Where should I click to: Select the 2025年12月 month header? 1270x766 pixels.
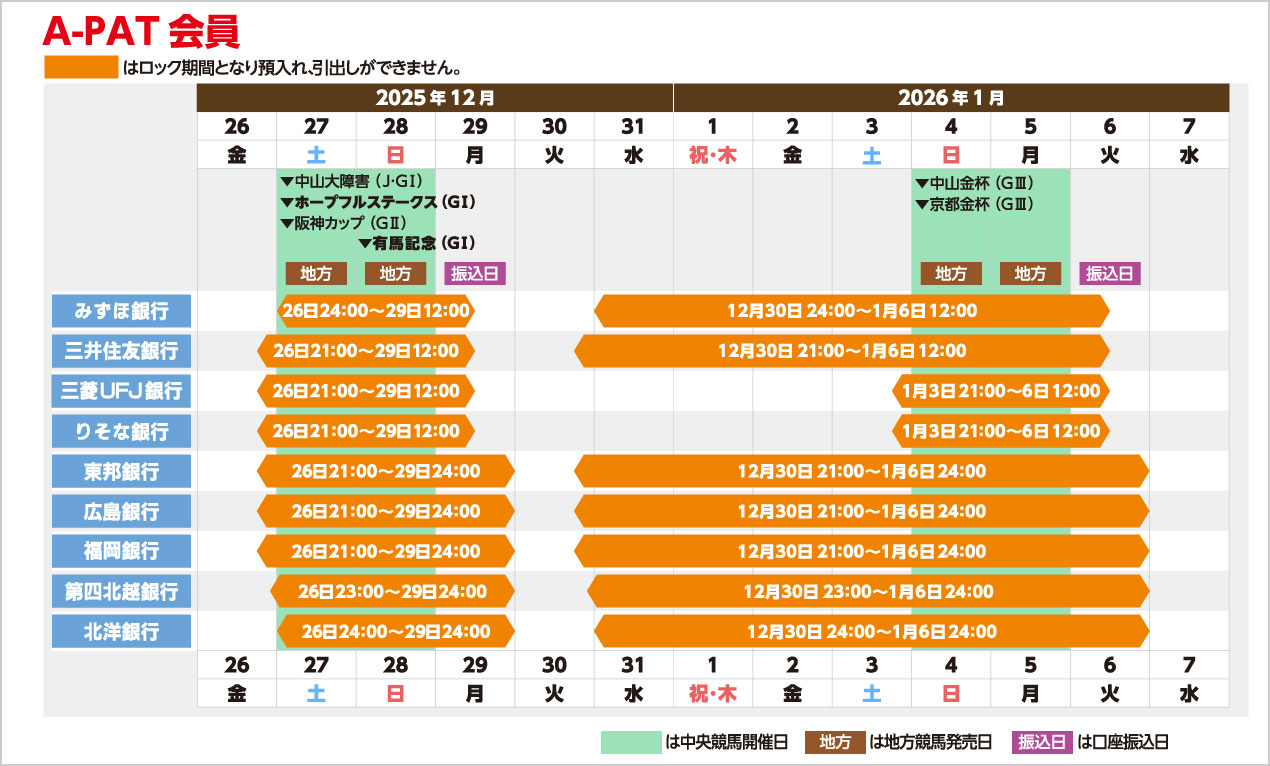click(x=435, y=98)
